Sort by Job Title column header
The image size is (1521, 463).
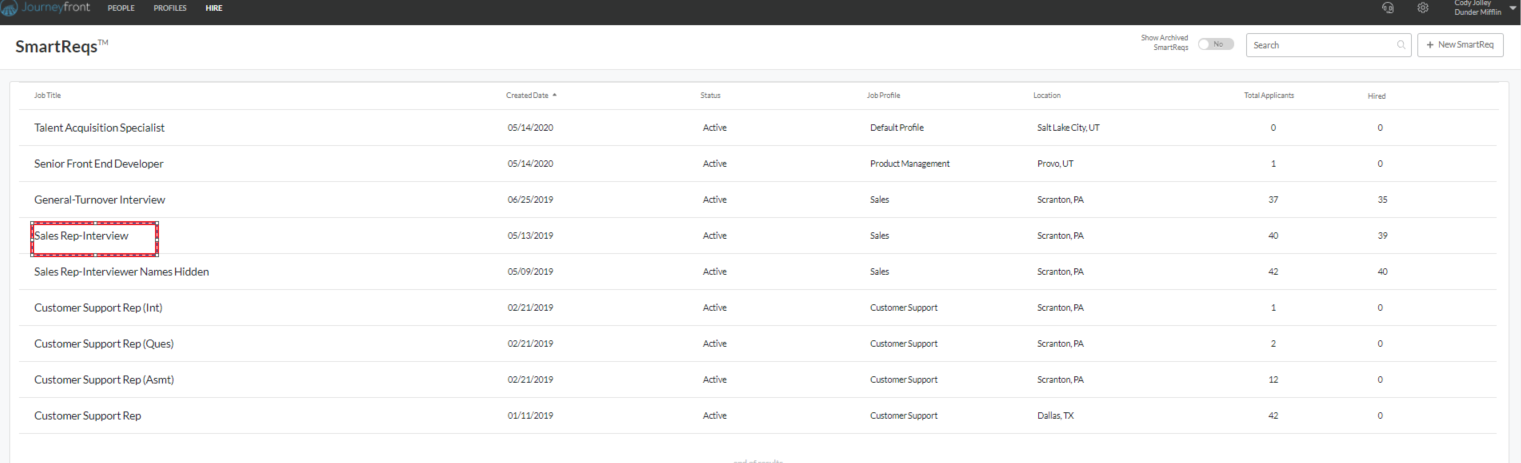48,96
